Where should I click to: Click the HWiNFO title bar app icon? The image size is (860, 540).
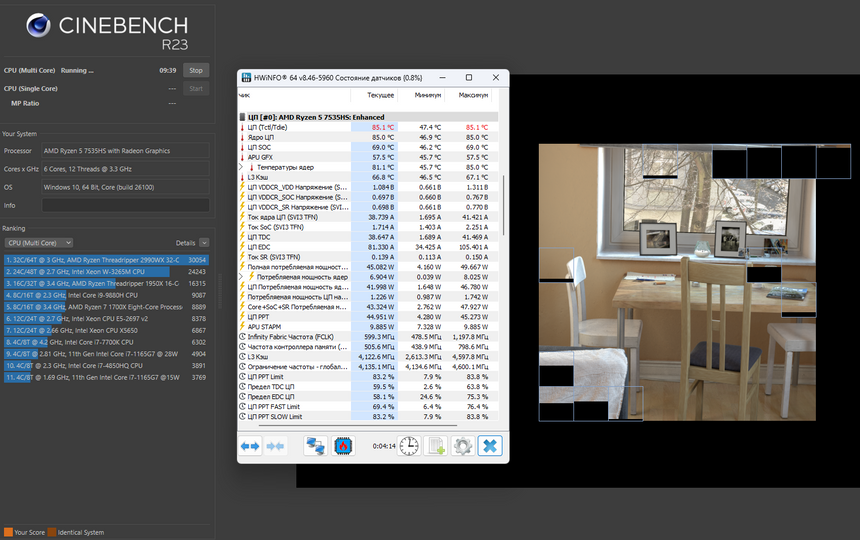[x=246, y=78]
